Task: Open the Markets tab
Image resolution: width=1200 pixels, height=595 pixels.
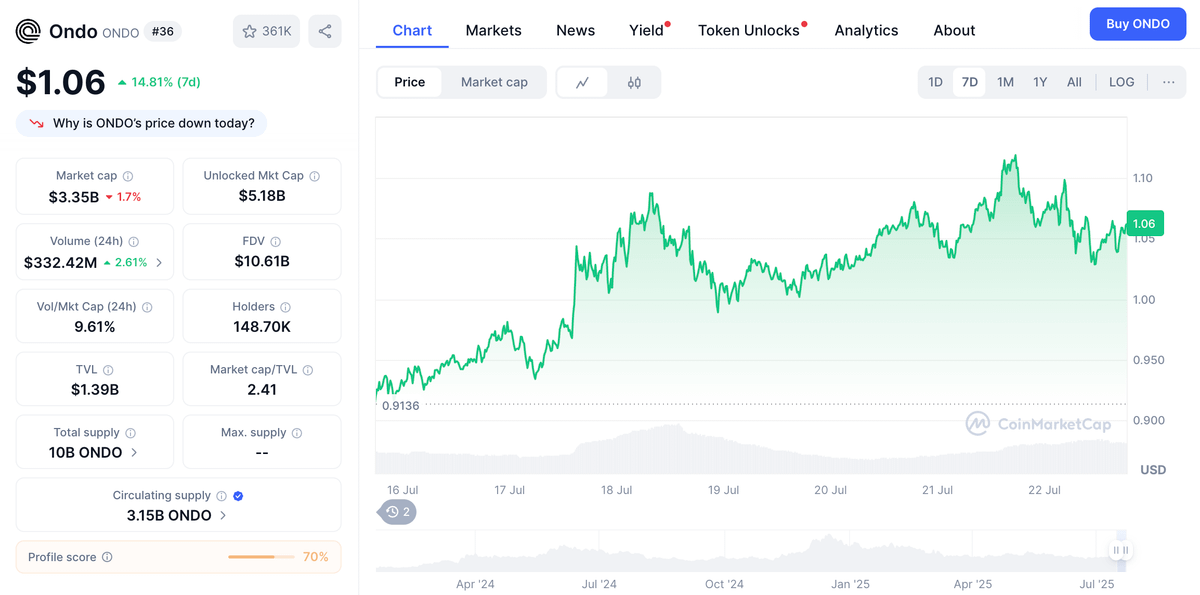Action: pyautogui.click(x=493, y=30)
